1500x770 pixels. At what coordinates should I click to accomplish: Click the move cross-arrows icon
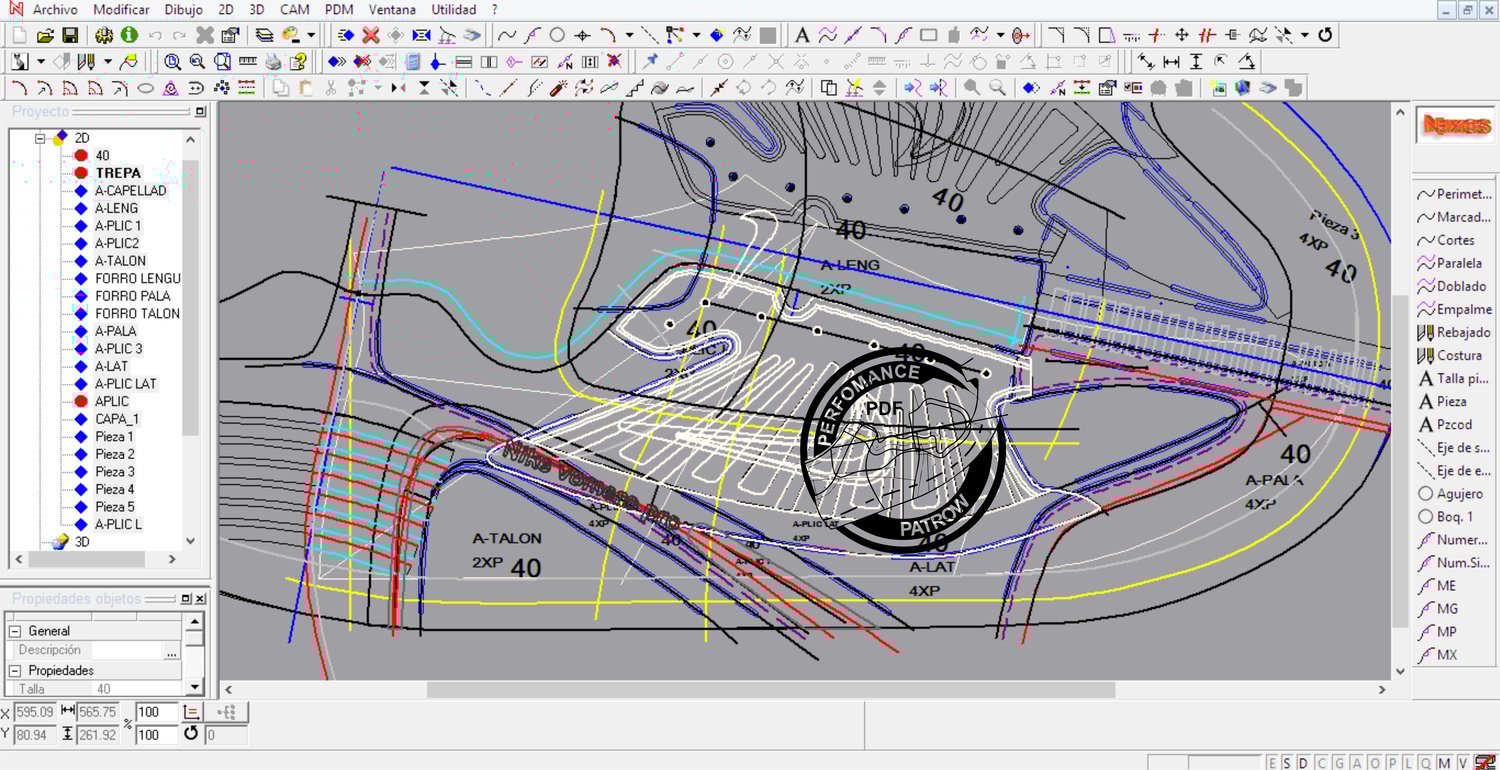[1182, 35]
